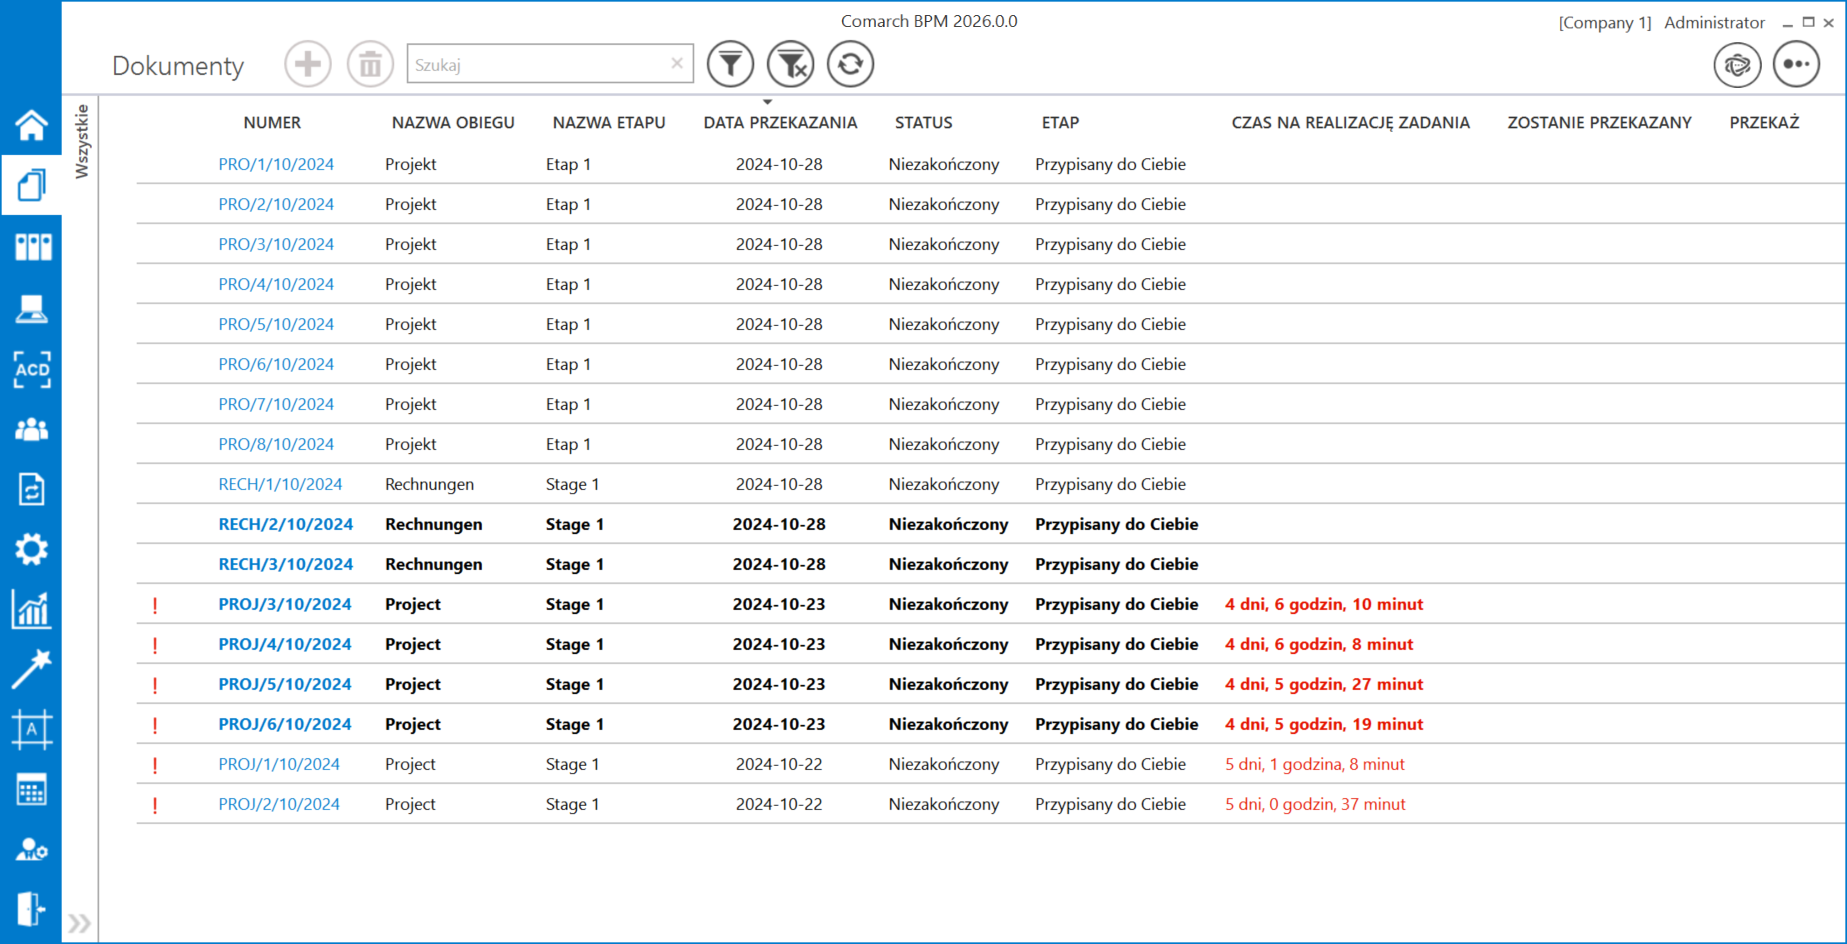Sort by DATA PRZEKAZANIA column header
Viewport: 1847px width, 944px height.
point(780,123)
